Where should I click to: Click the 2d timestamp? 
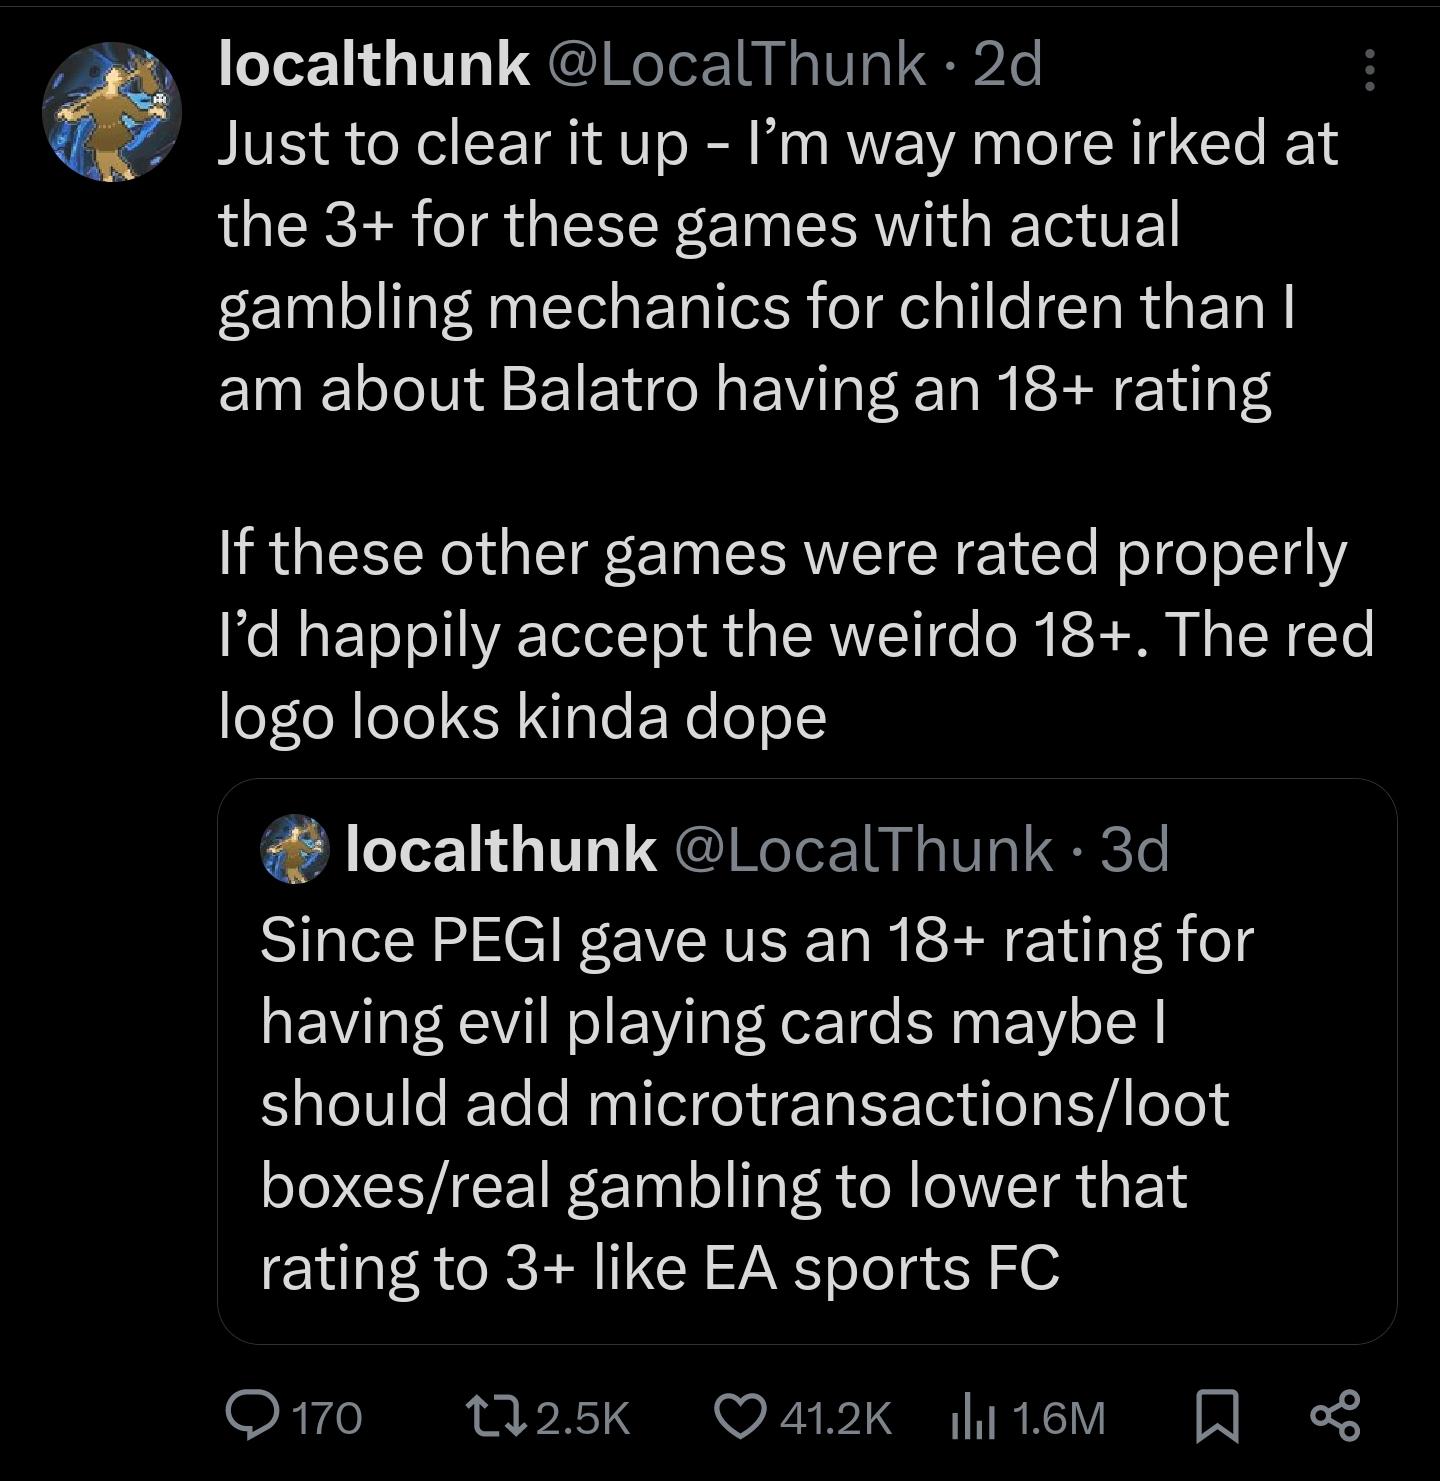[x=1007, y=64]
